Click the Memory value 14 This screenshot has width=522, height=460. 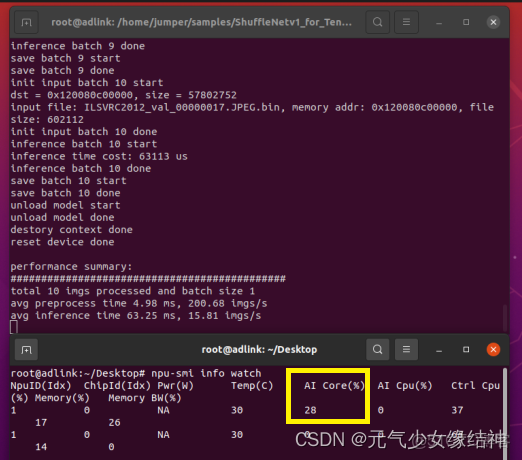[41, 447]
